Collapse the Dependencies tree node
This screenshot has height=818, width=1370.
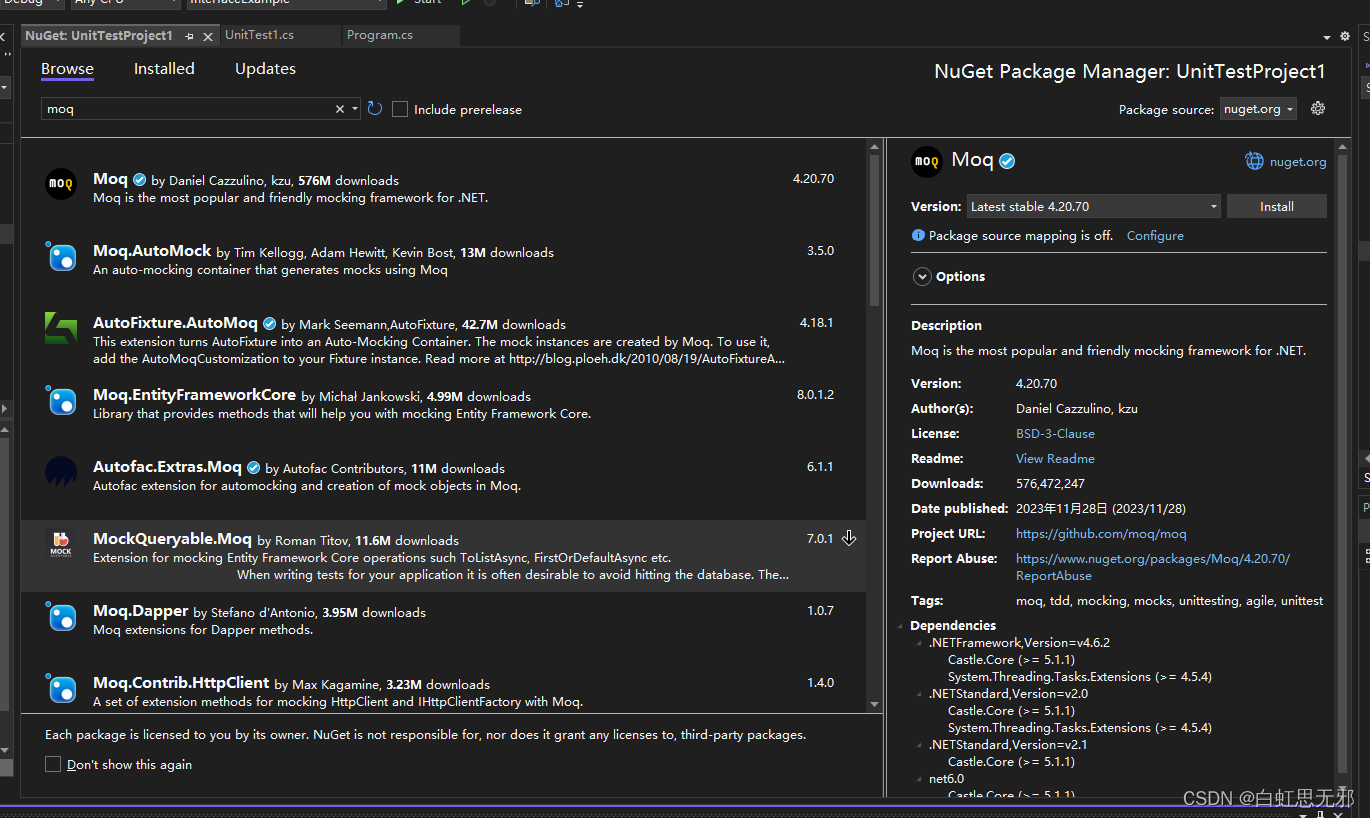902,626
